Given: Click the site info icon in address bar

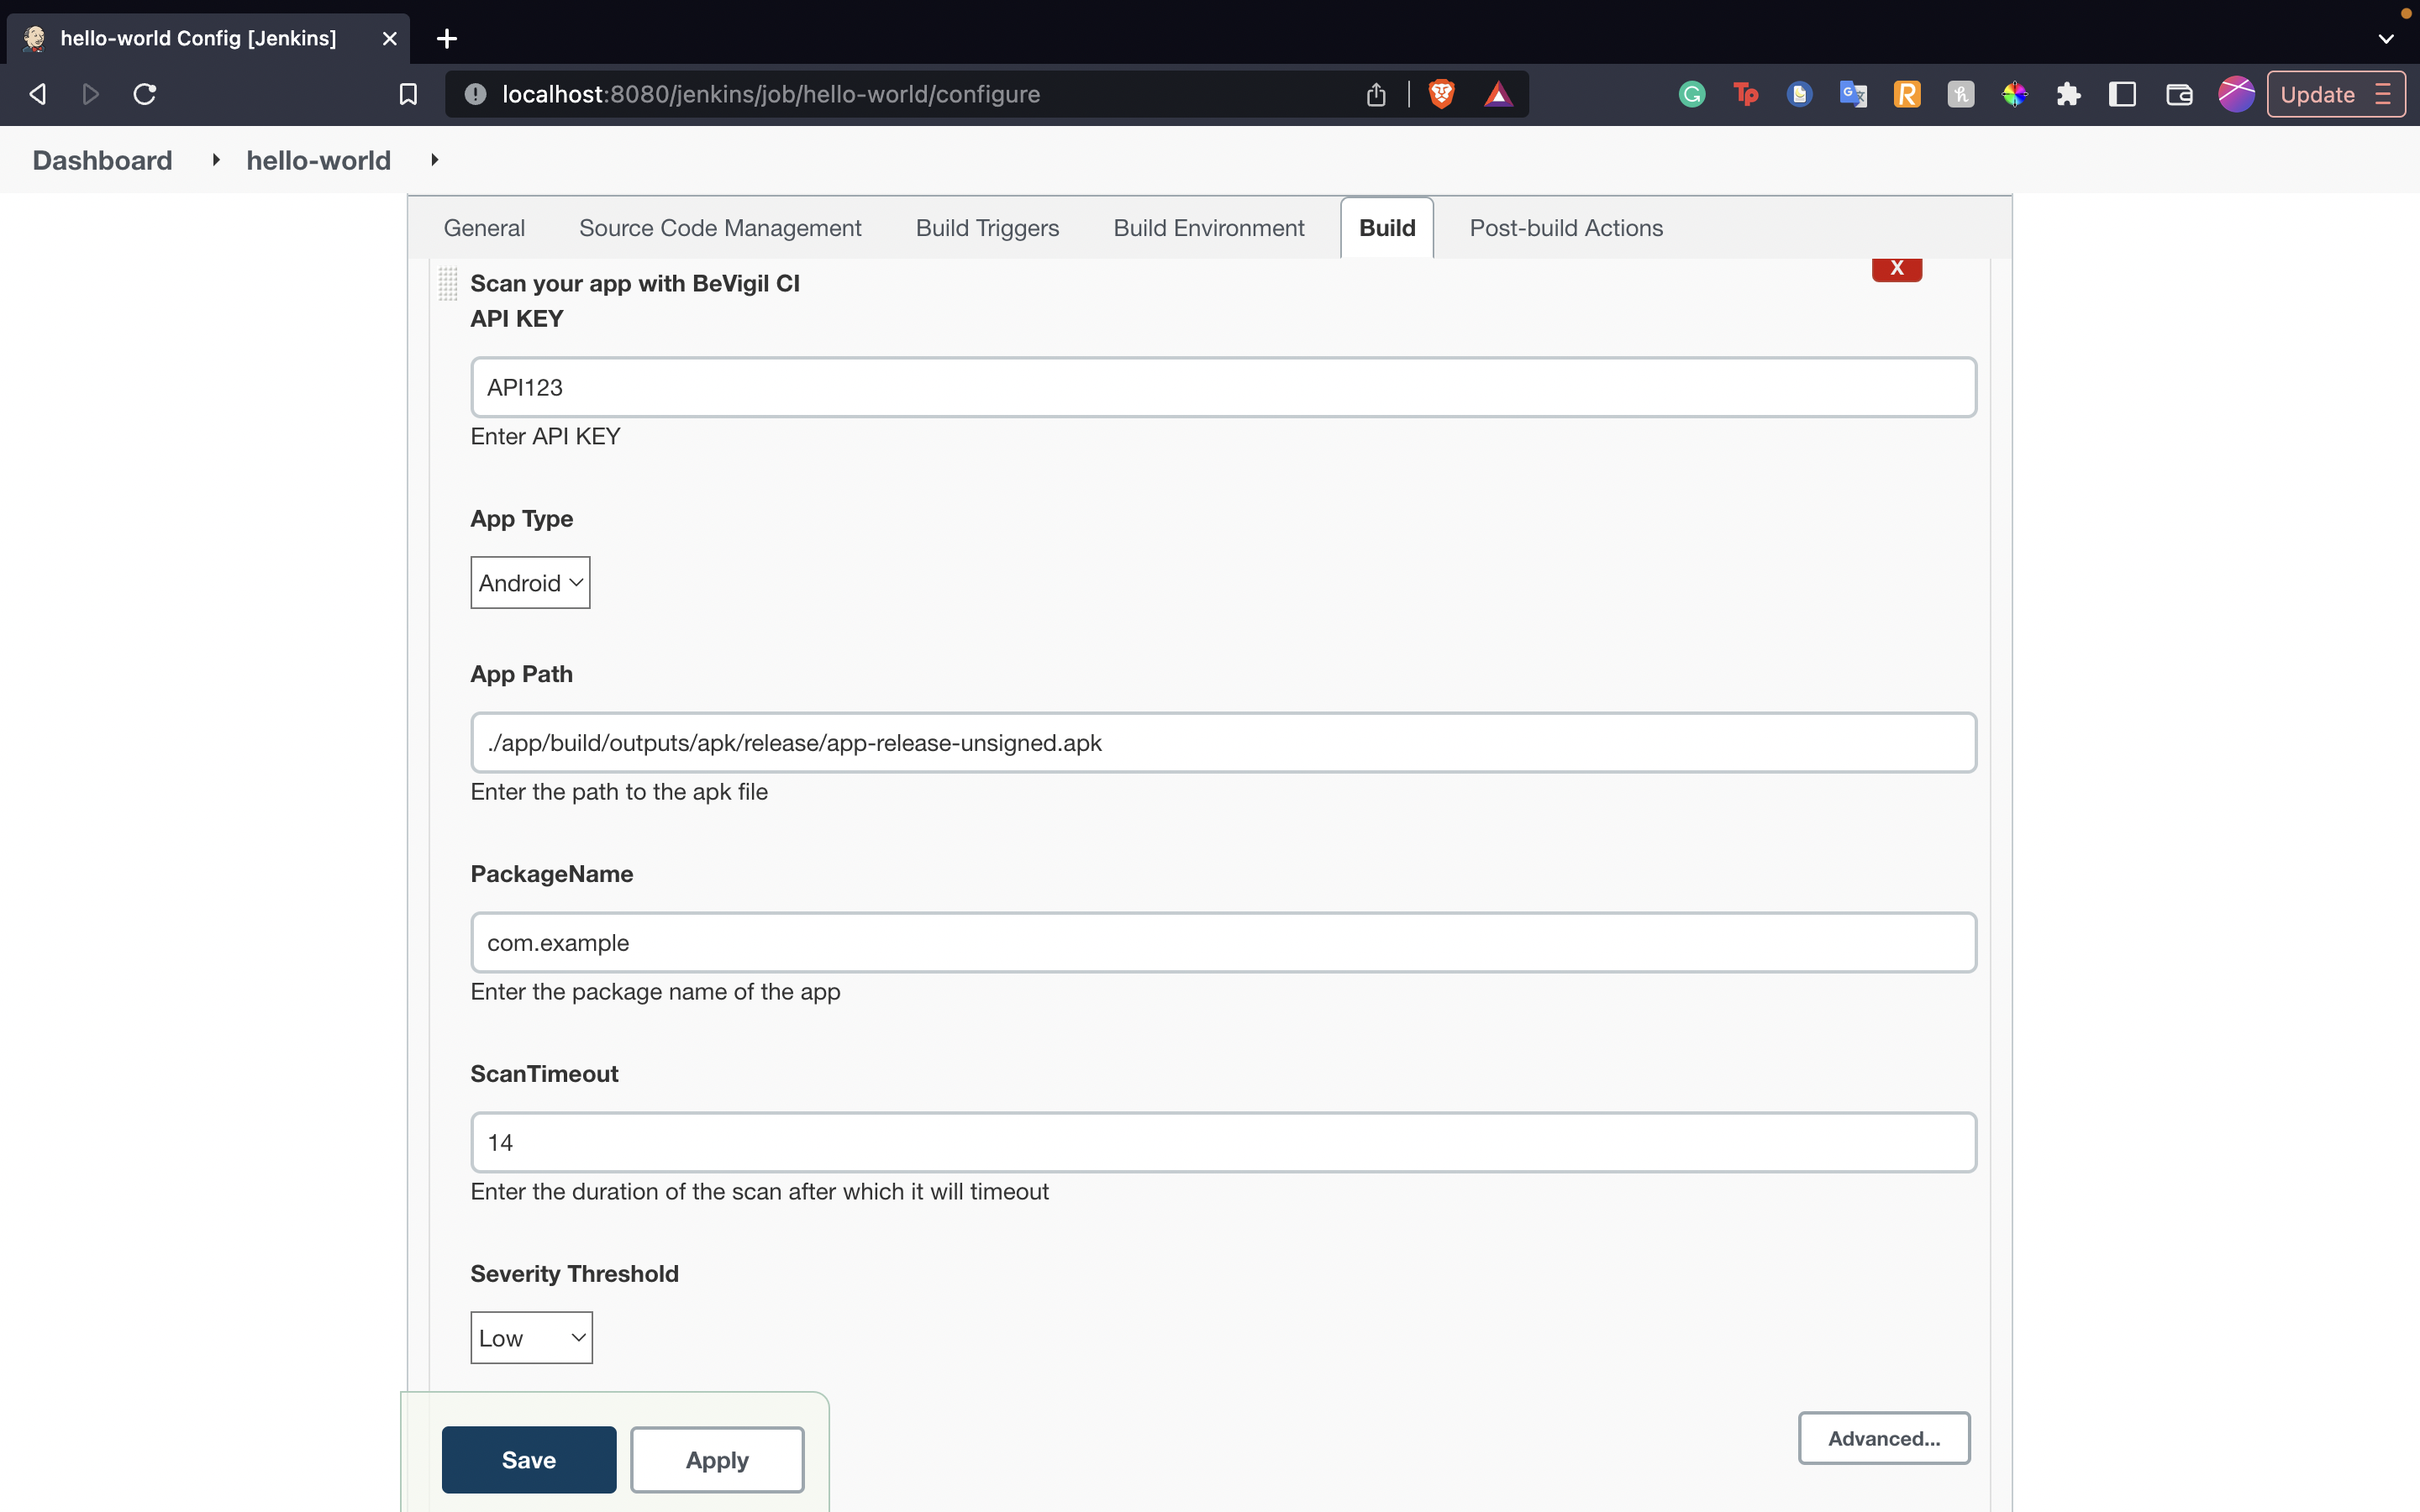Looking at the screenshot, I should [x=475, y=94].
